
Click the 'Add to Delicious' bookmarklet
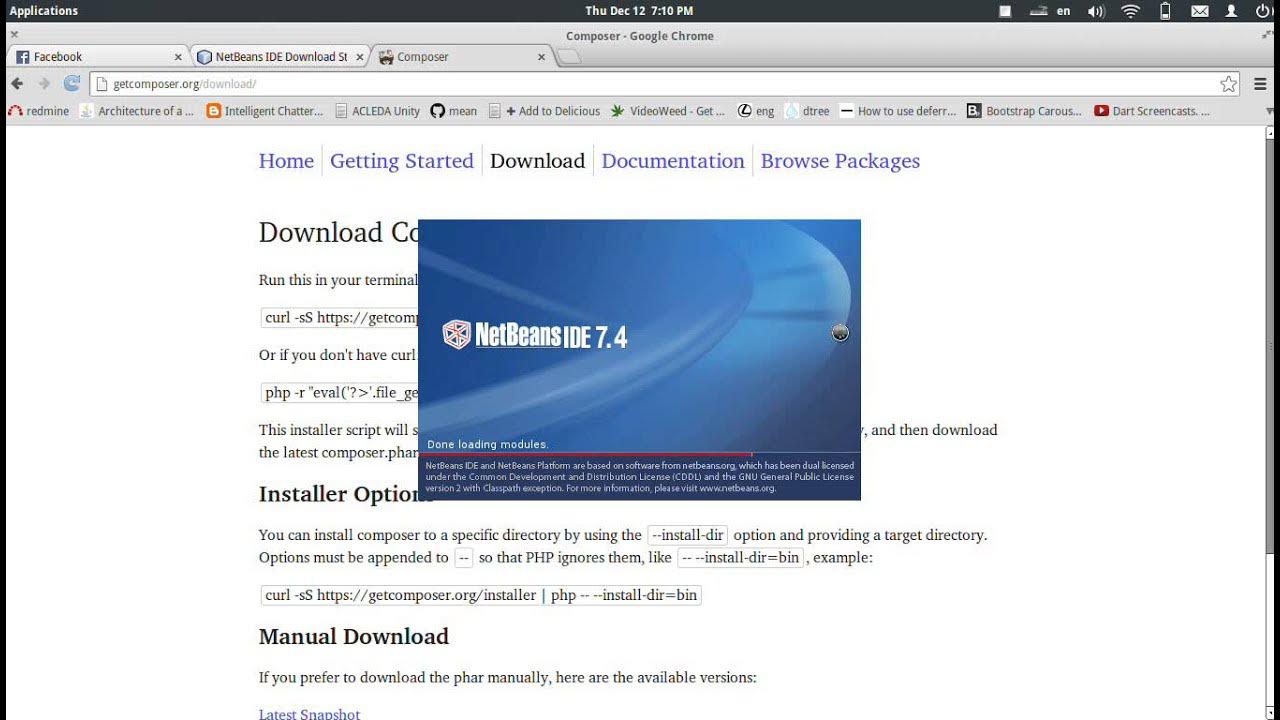(x=544, y=111)
